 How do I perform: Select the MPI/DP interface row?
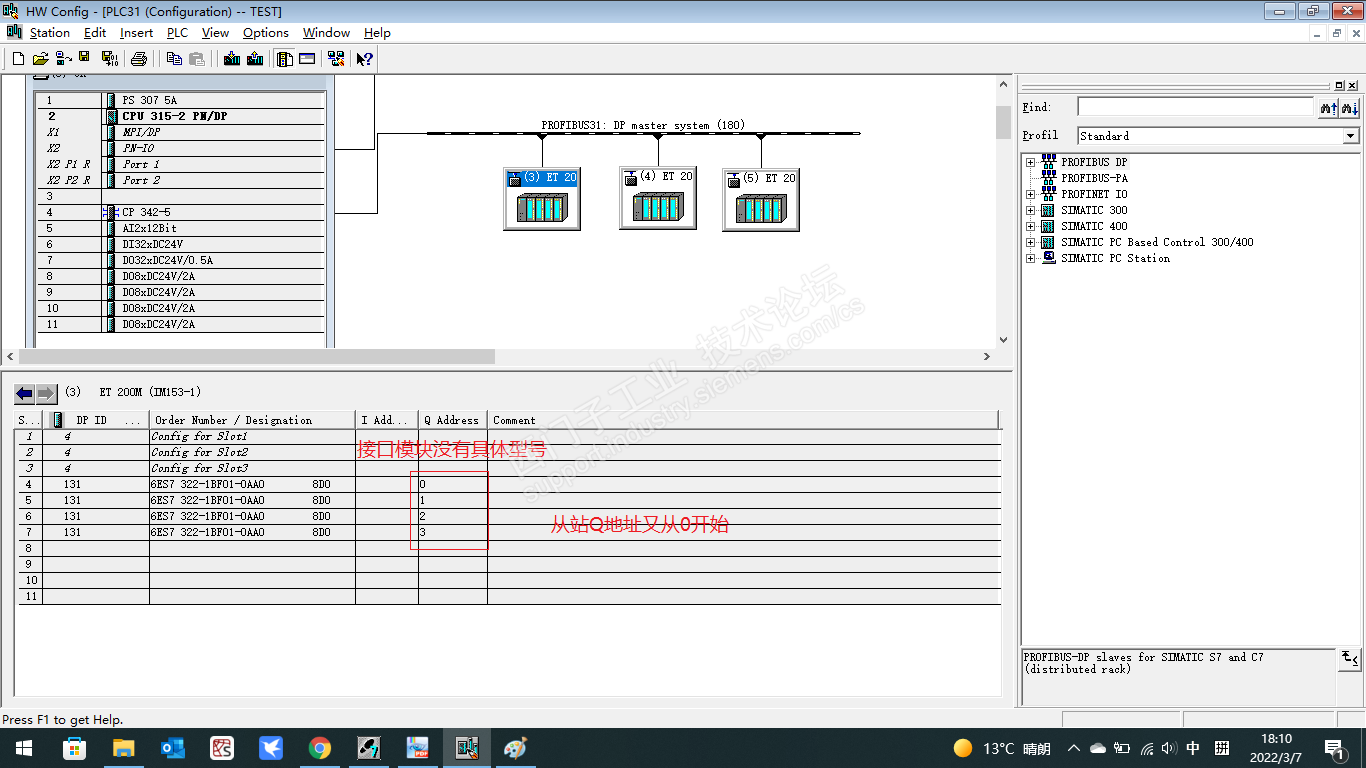pyautogui.click(x=181, y=132)
